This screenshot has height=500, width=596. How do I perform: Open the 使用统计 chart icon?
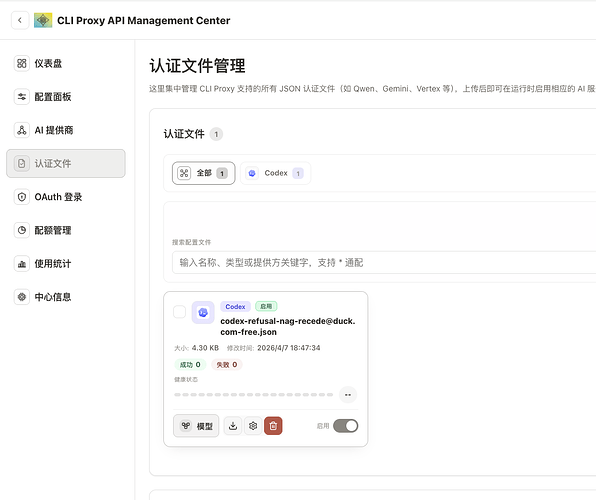click(22, 263)
